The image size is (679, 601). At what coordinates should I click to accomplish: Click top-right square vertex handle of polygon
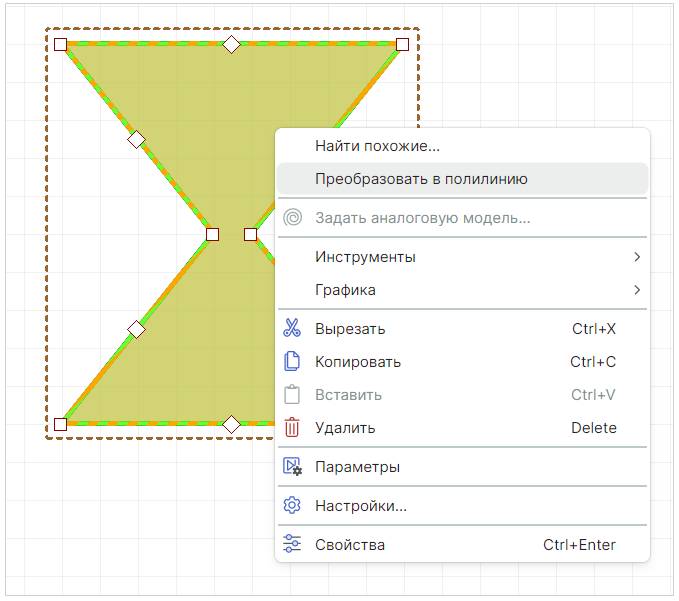pos(402,44)
